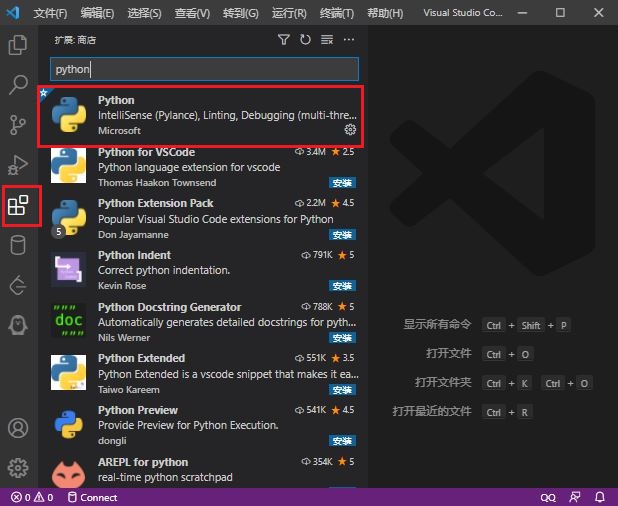
Task: Open the Manage gear in activity bar
Action: (x=18, y=468)
